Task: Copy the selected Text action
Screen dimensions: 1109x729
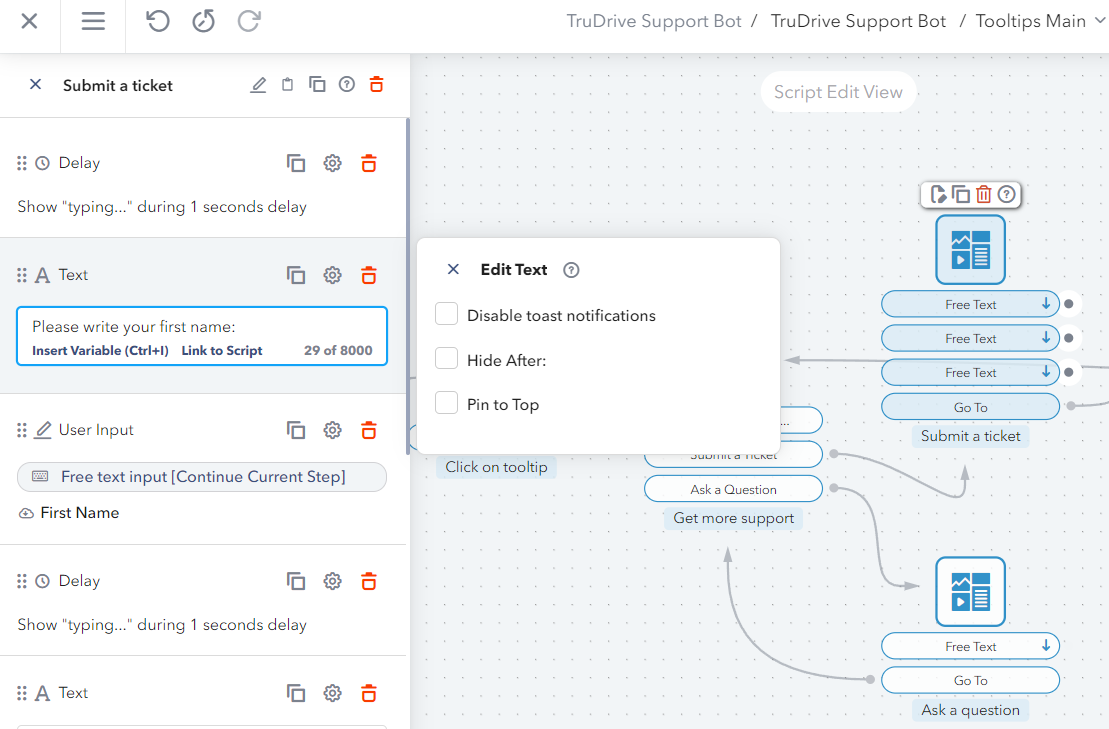Action: tap(296, 275)
